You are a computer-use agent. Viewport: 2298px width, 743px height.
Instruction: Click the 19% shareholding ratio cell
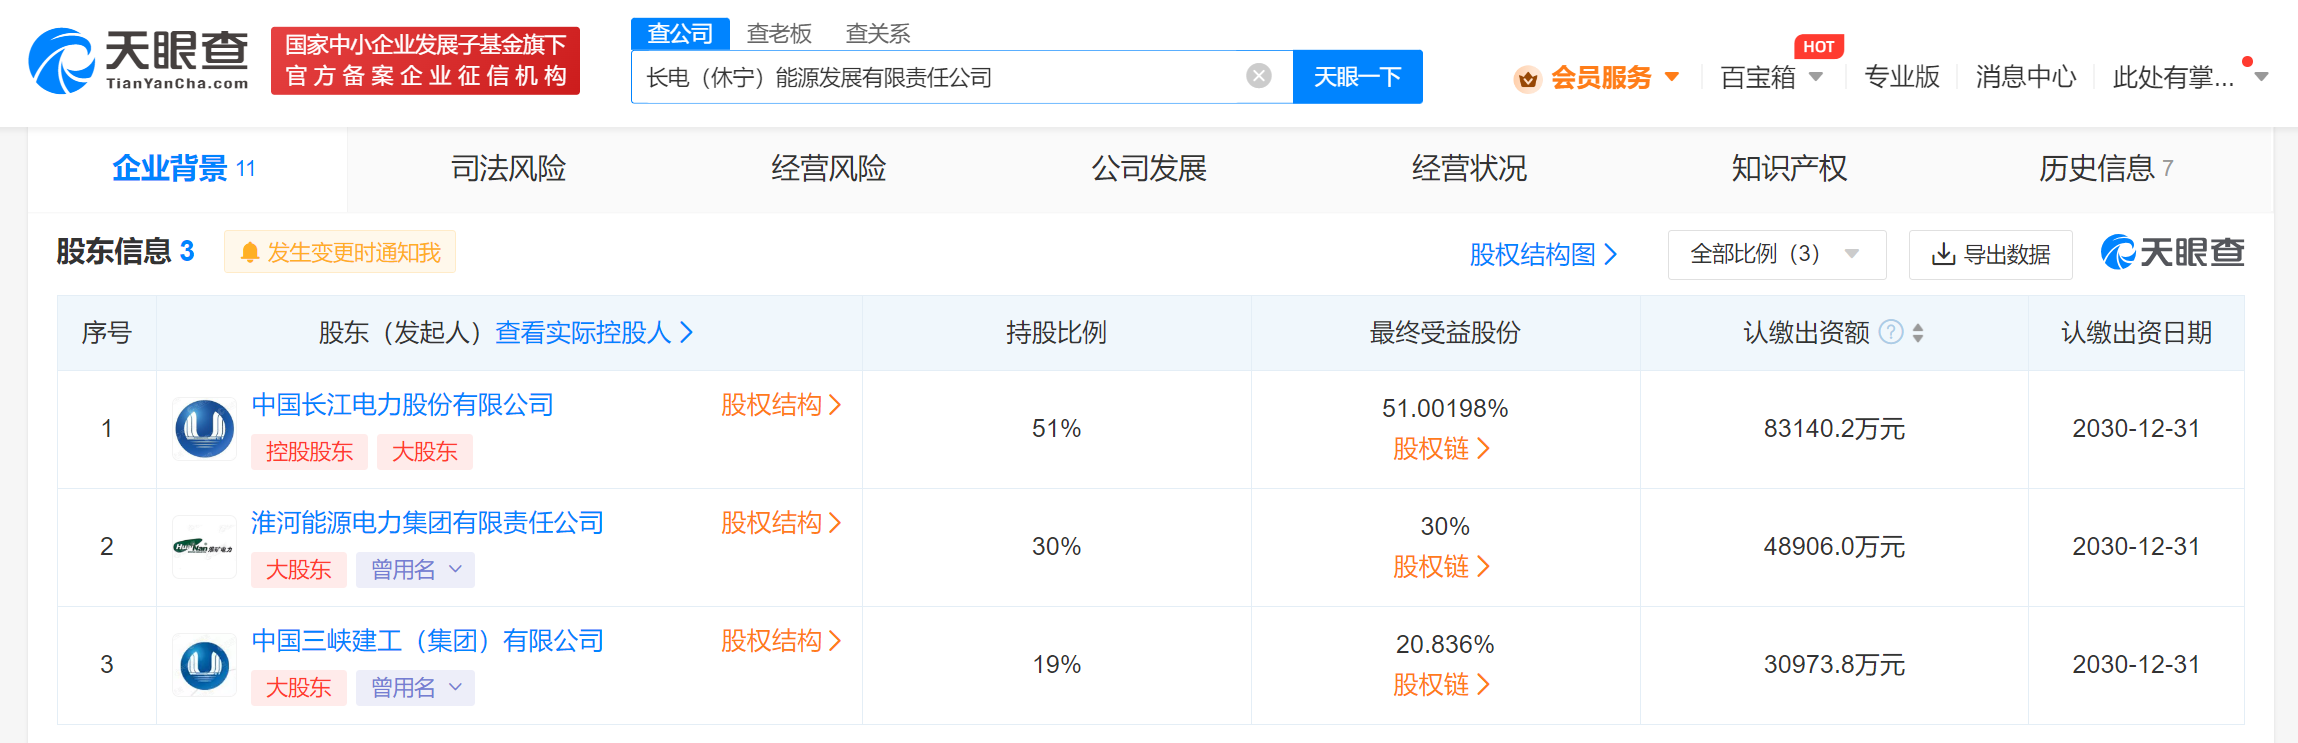(1056, 665)
